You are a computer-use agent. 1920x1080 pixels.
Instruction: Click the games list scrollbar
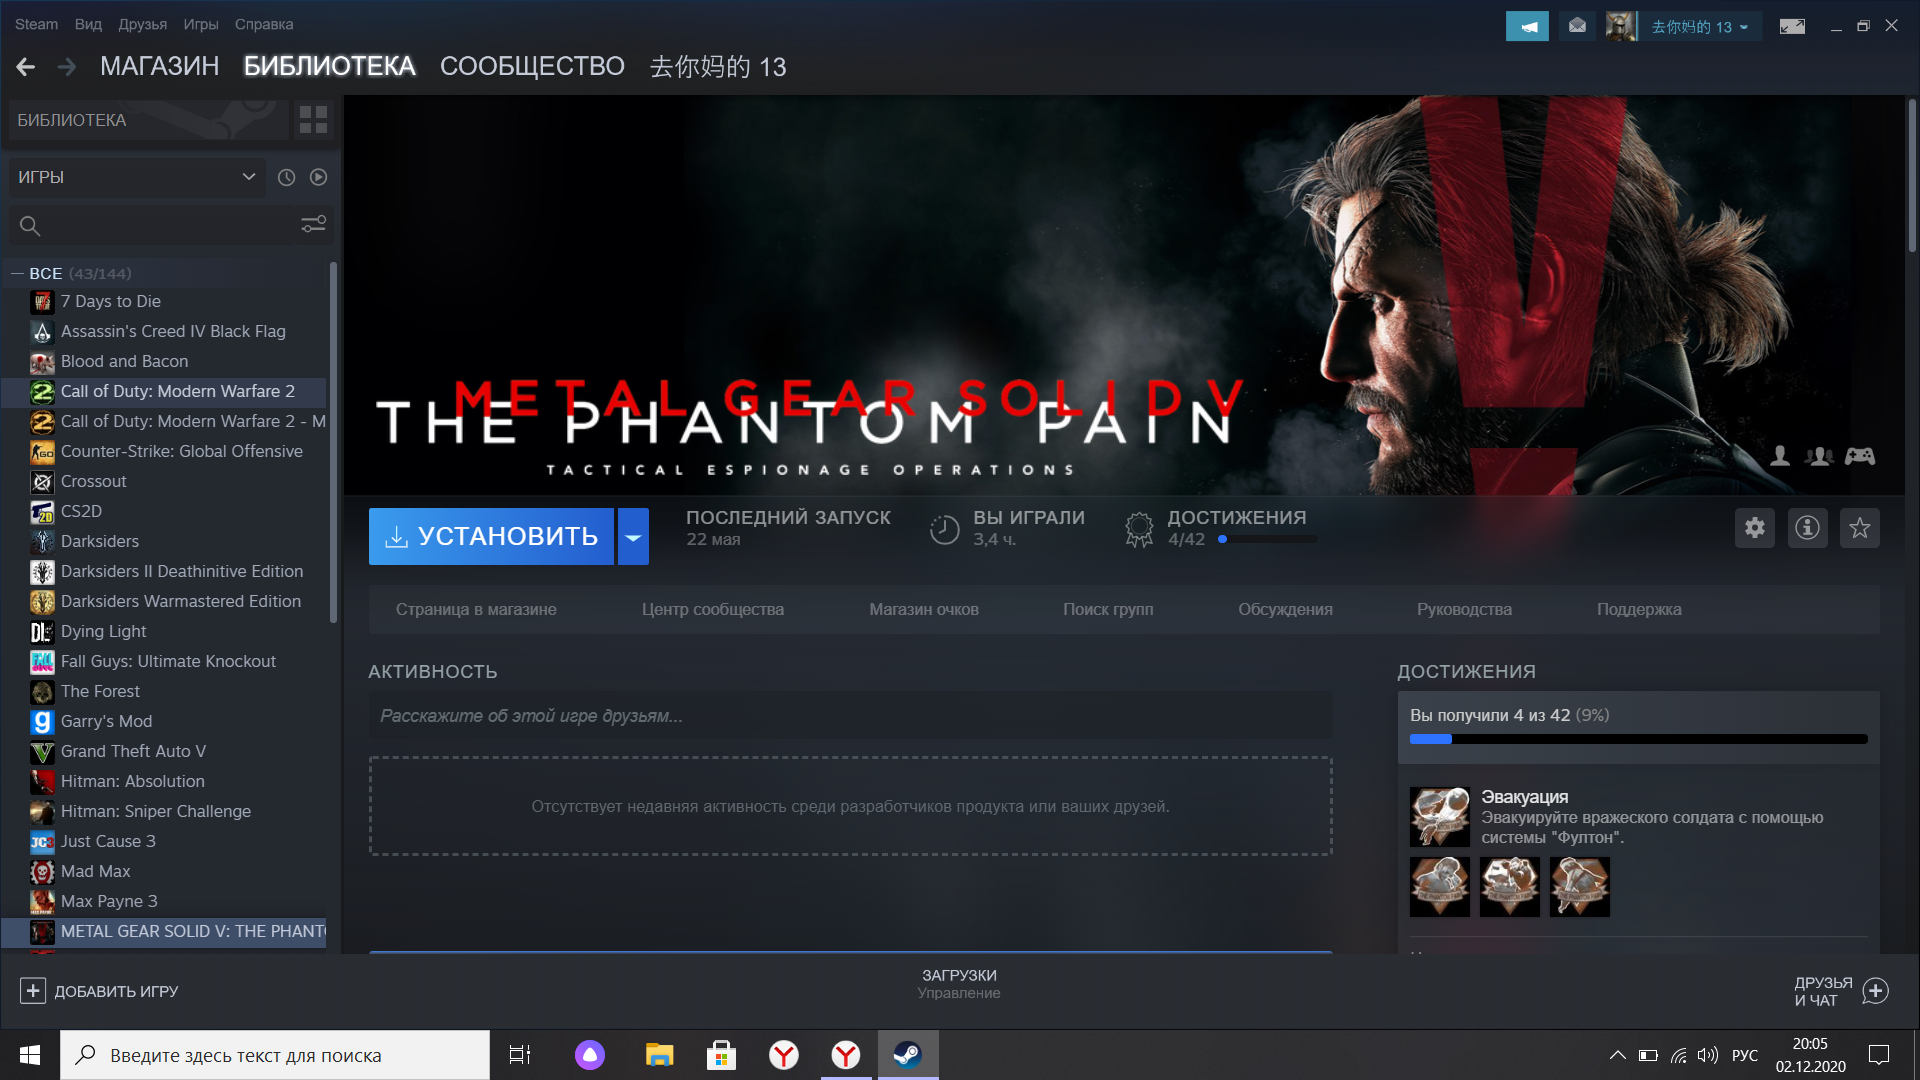[333, 441]
